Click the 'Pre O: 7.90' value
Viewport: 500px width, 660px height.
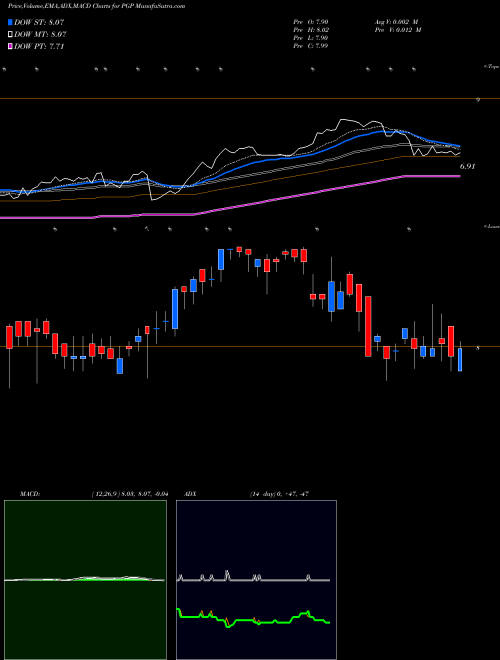click(311, 21)
